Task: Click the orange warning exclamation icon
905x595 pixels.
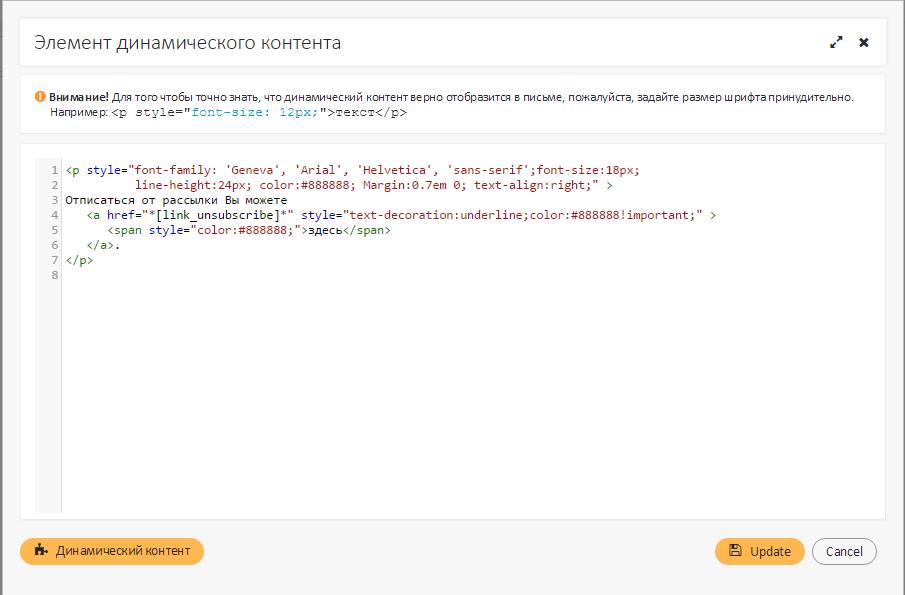Action: click(40, 97)
